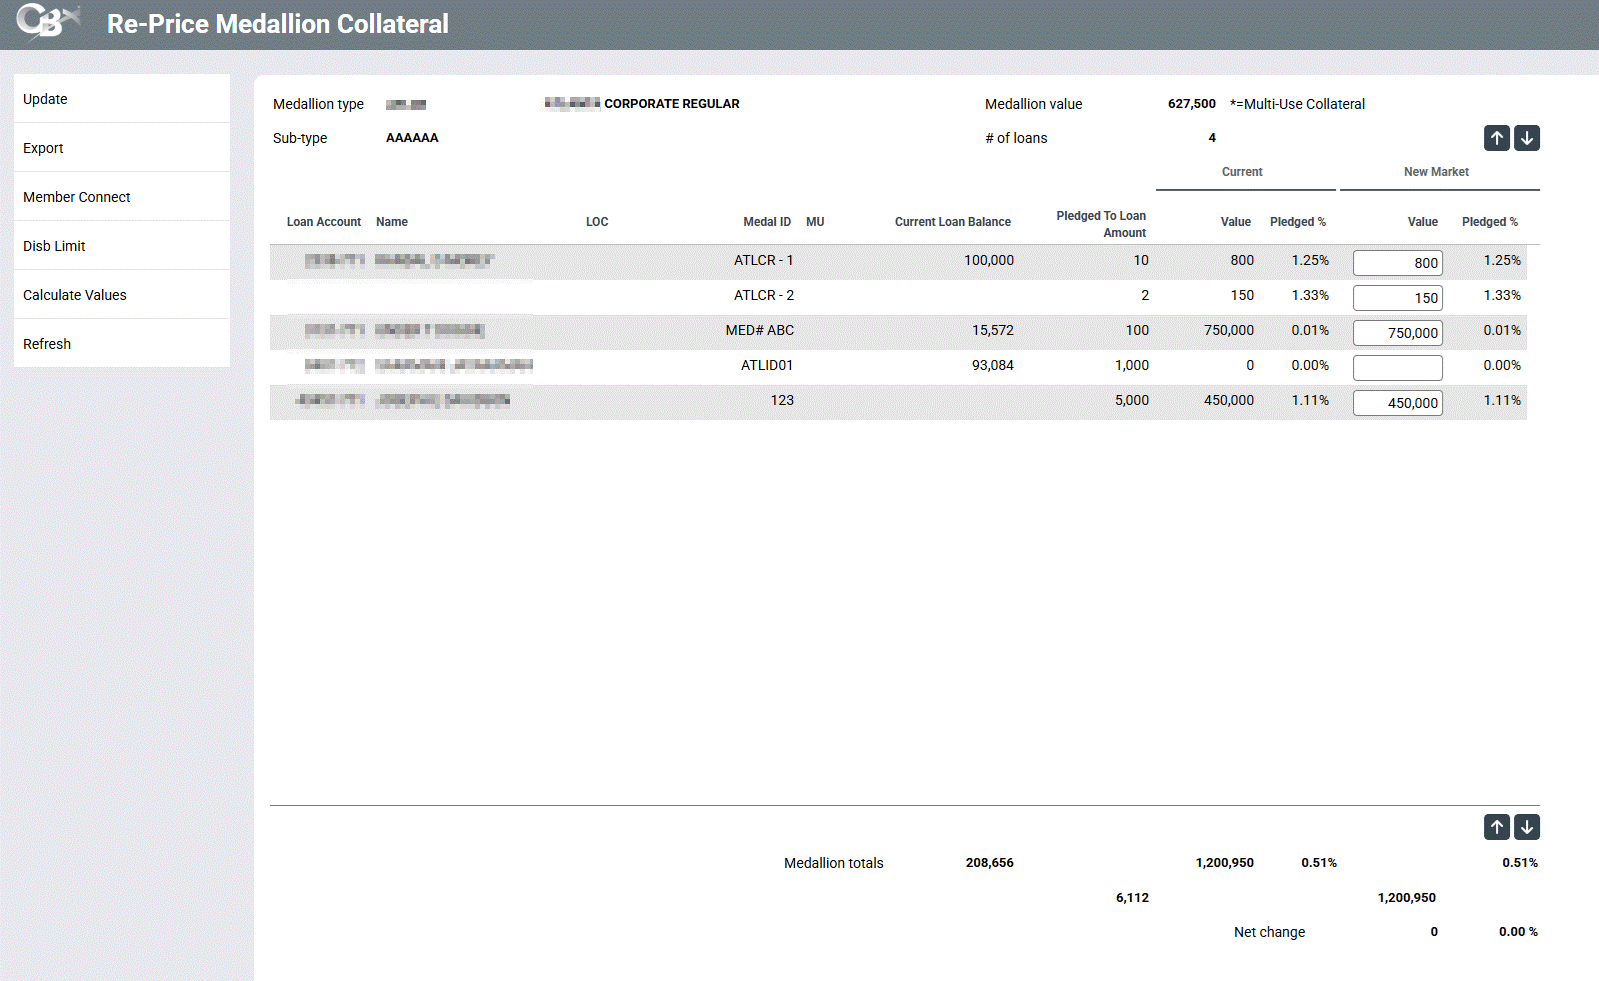Click the bottom scroll down arrow icon
Image resolution: width=1599 pixels, height=981 pixels.
point(1527,827)
